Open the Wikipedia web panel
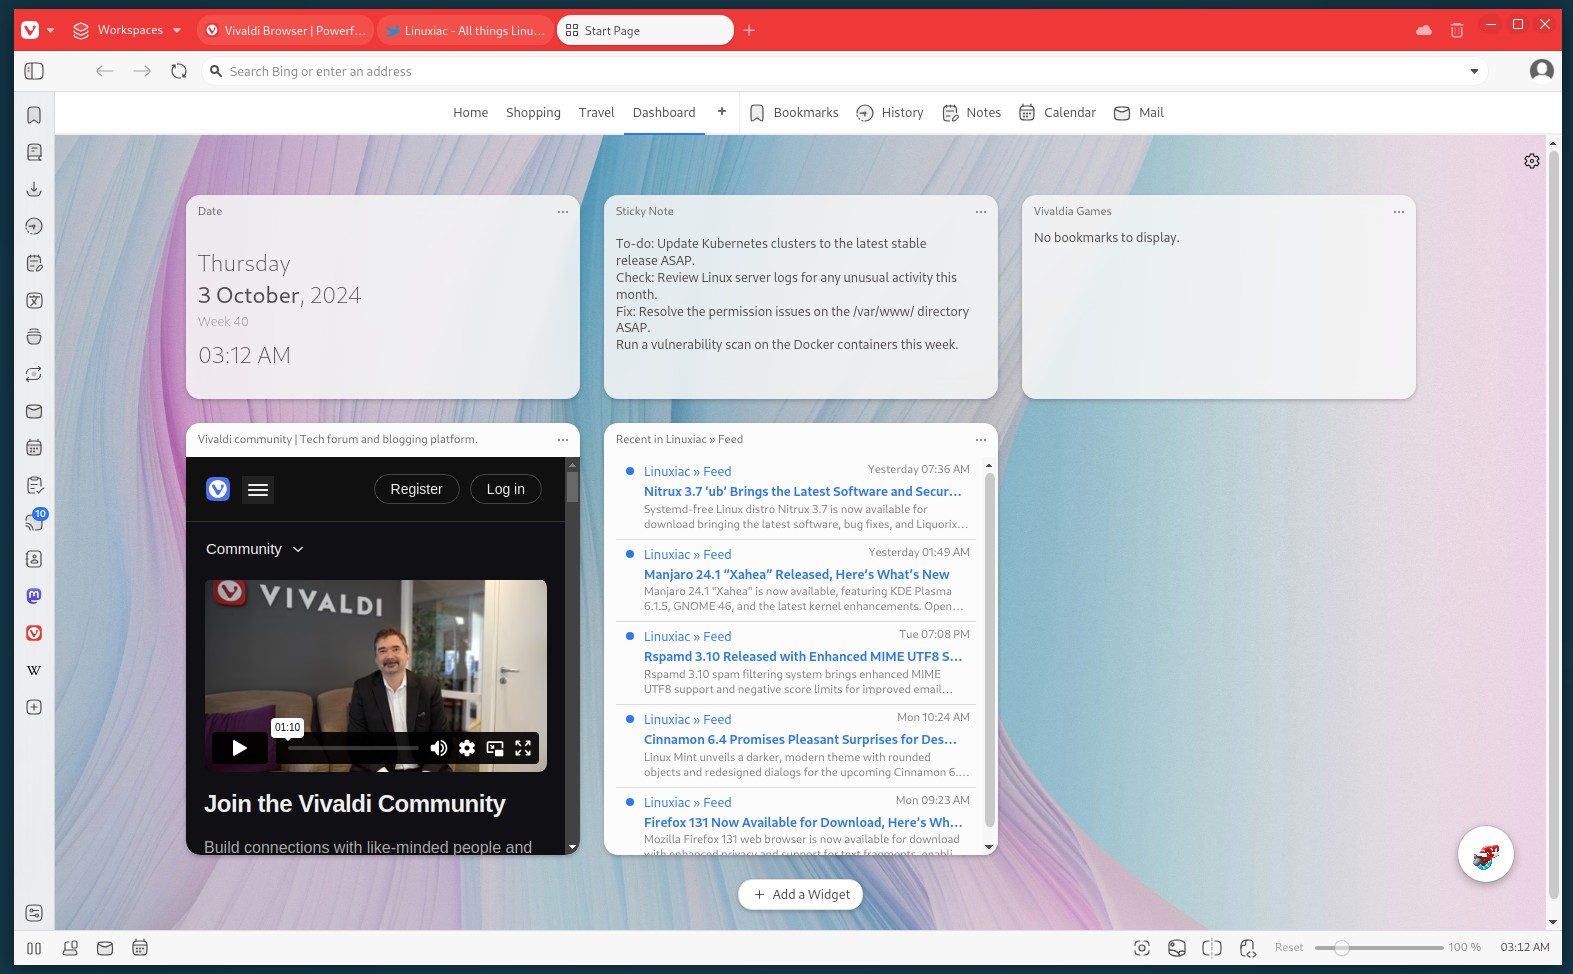The width and height of the screenshot is (1573, 974). [34, 670]
